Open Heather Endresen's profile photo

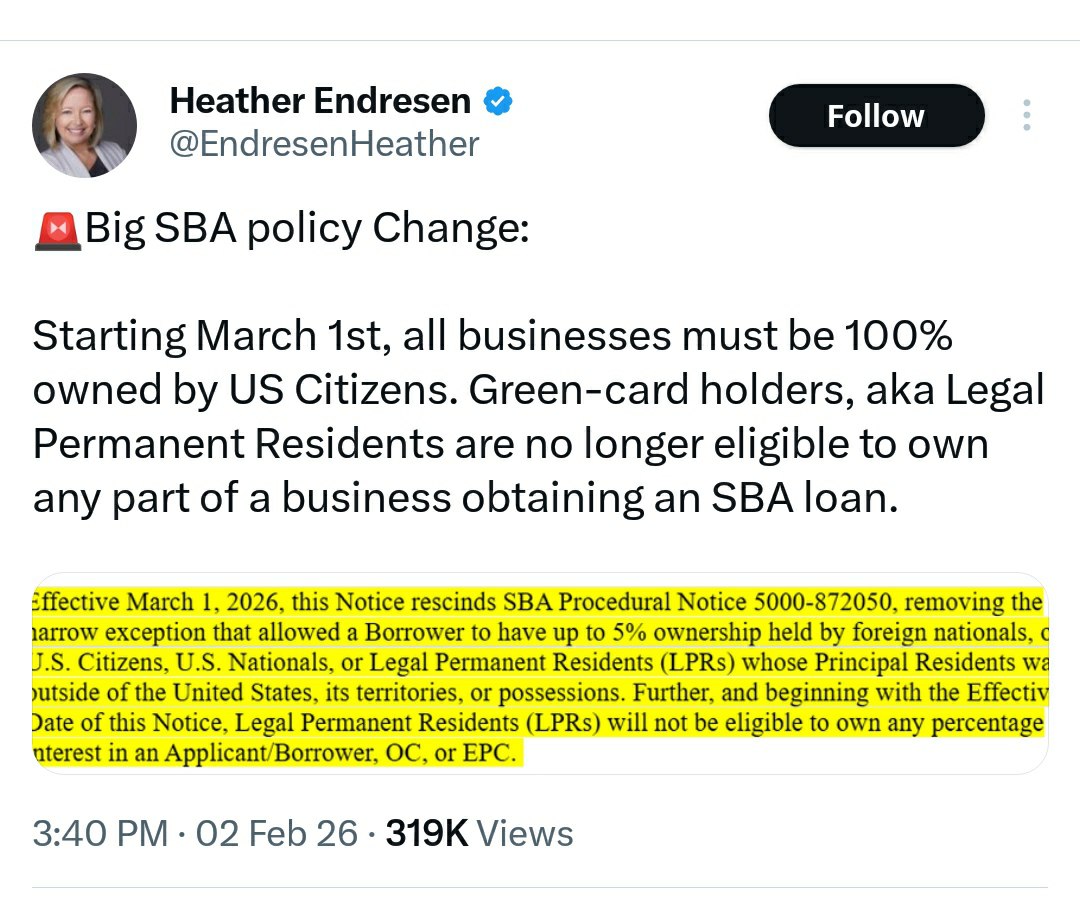click(84, 125)
